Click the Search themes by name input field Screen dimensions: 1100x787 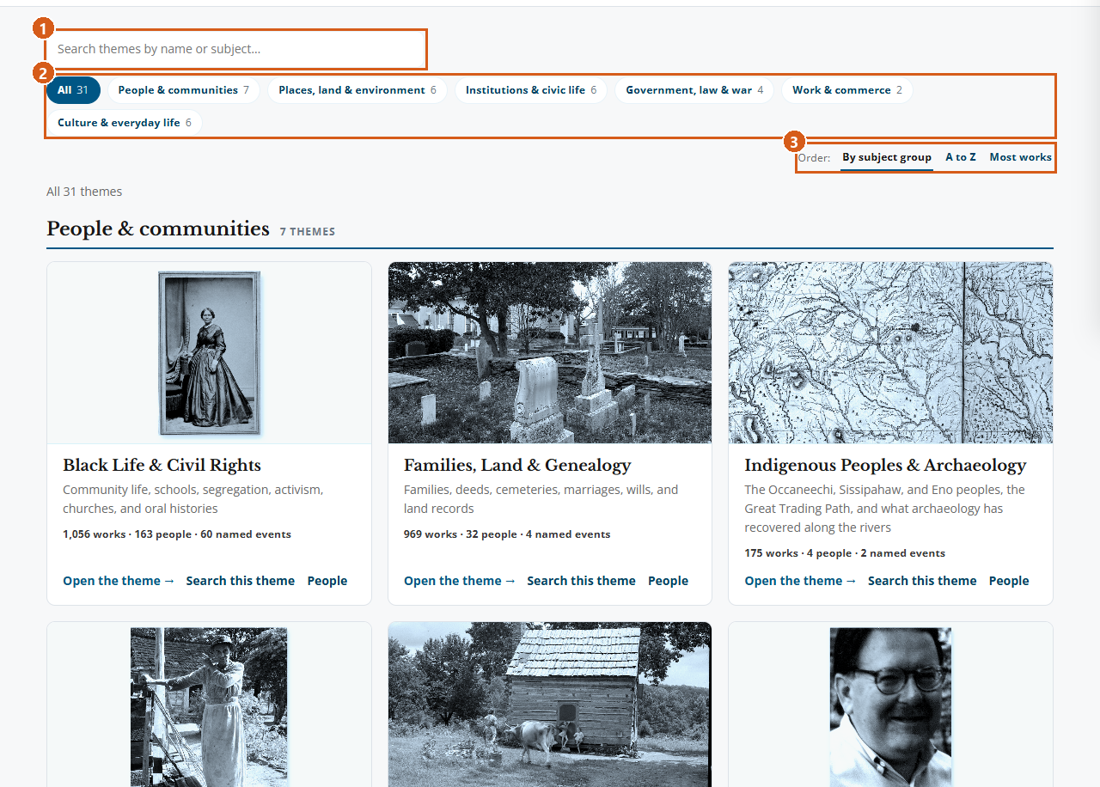click(236, 49)
